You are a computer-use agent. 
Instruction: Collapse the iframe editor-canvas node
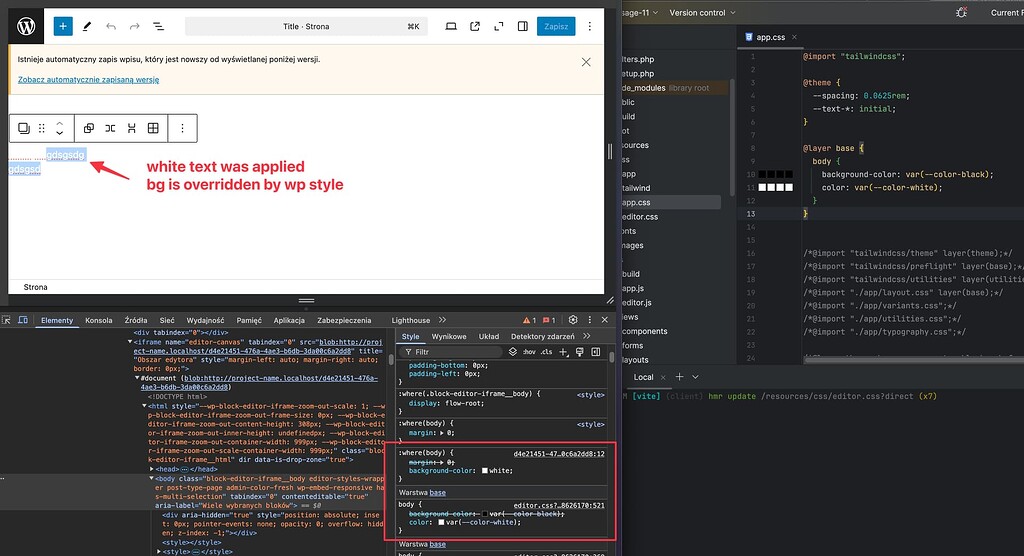pos(129,342)
